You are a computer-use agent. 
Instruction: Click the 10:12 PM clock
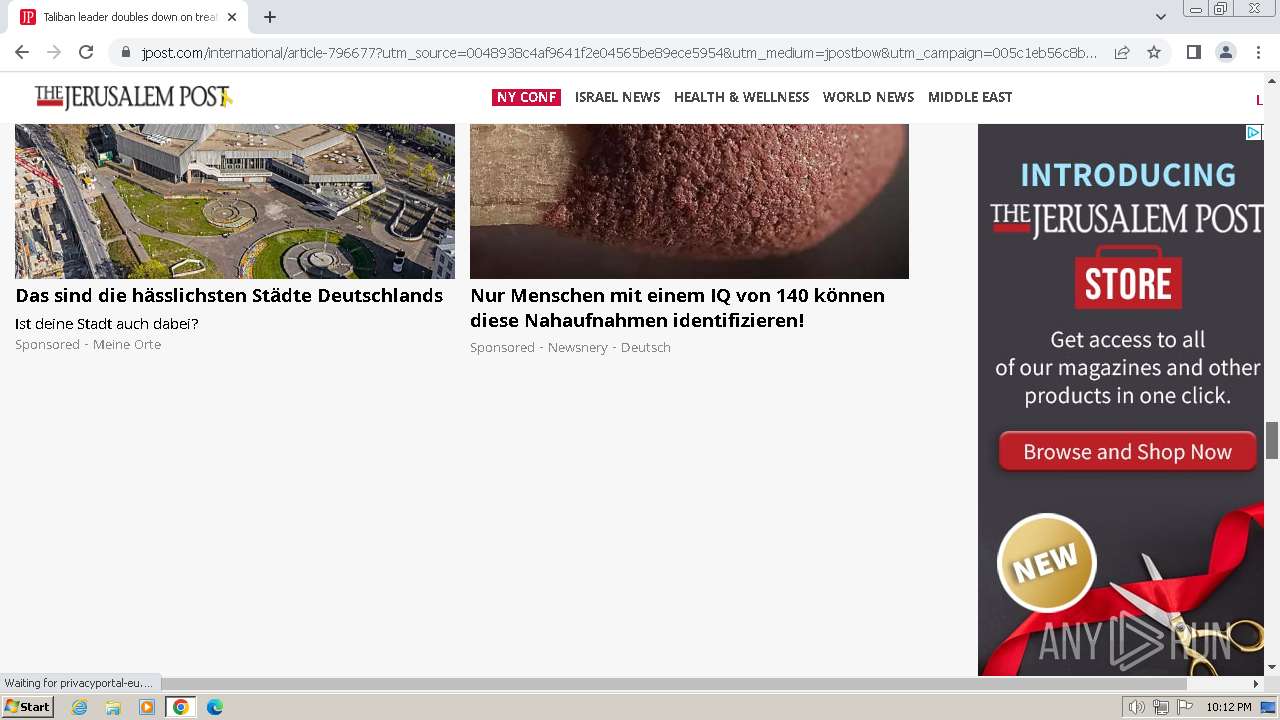(x=1228, y=707)
